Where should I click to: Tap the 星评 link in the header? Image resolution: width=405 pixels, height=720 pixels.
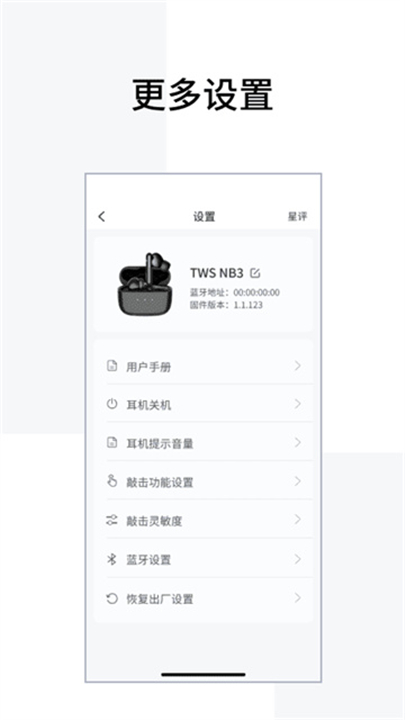point(298,216)
